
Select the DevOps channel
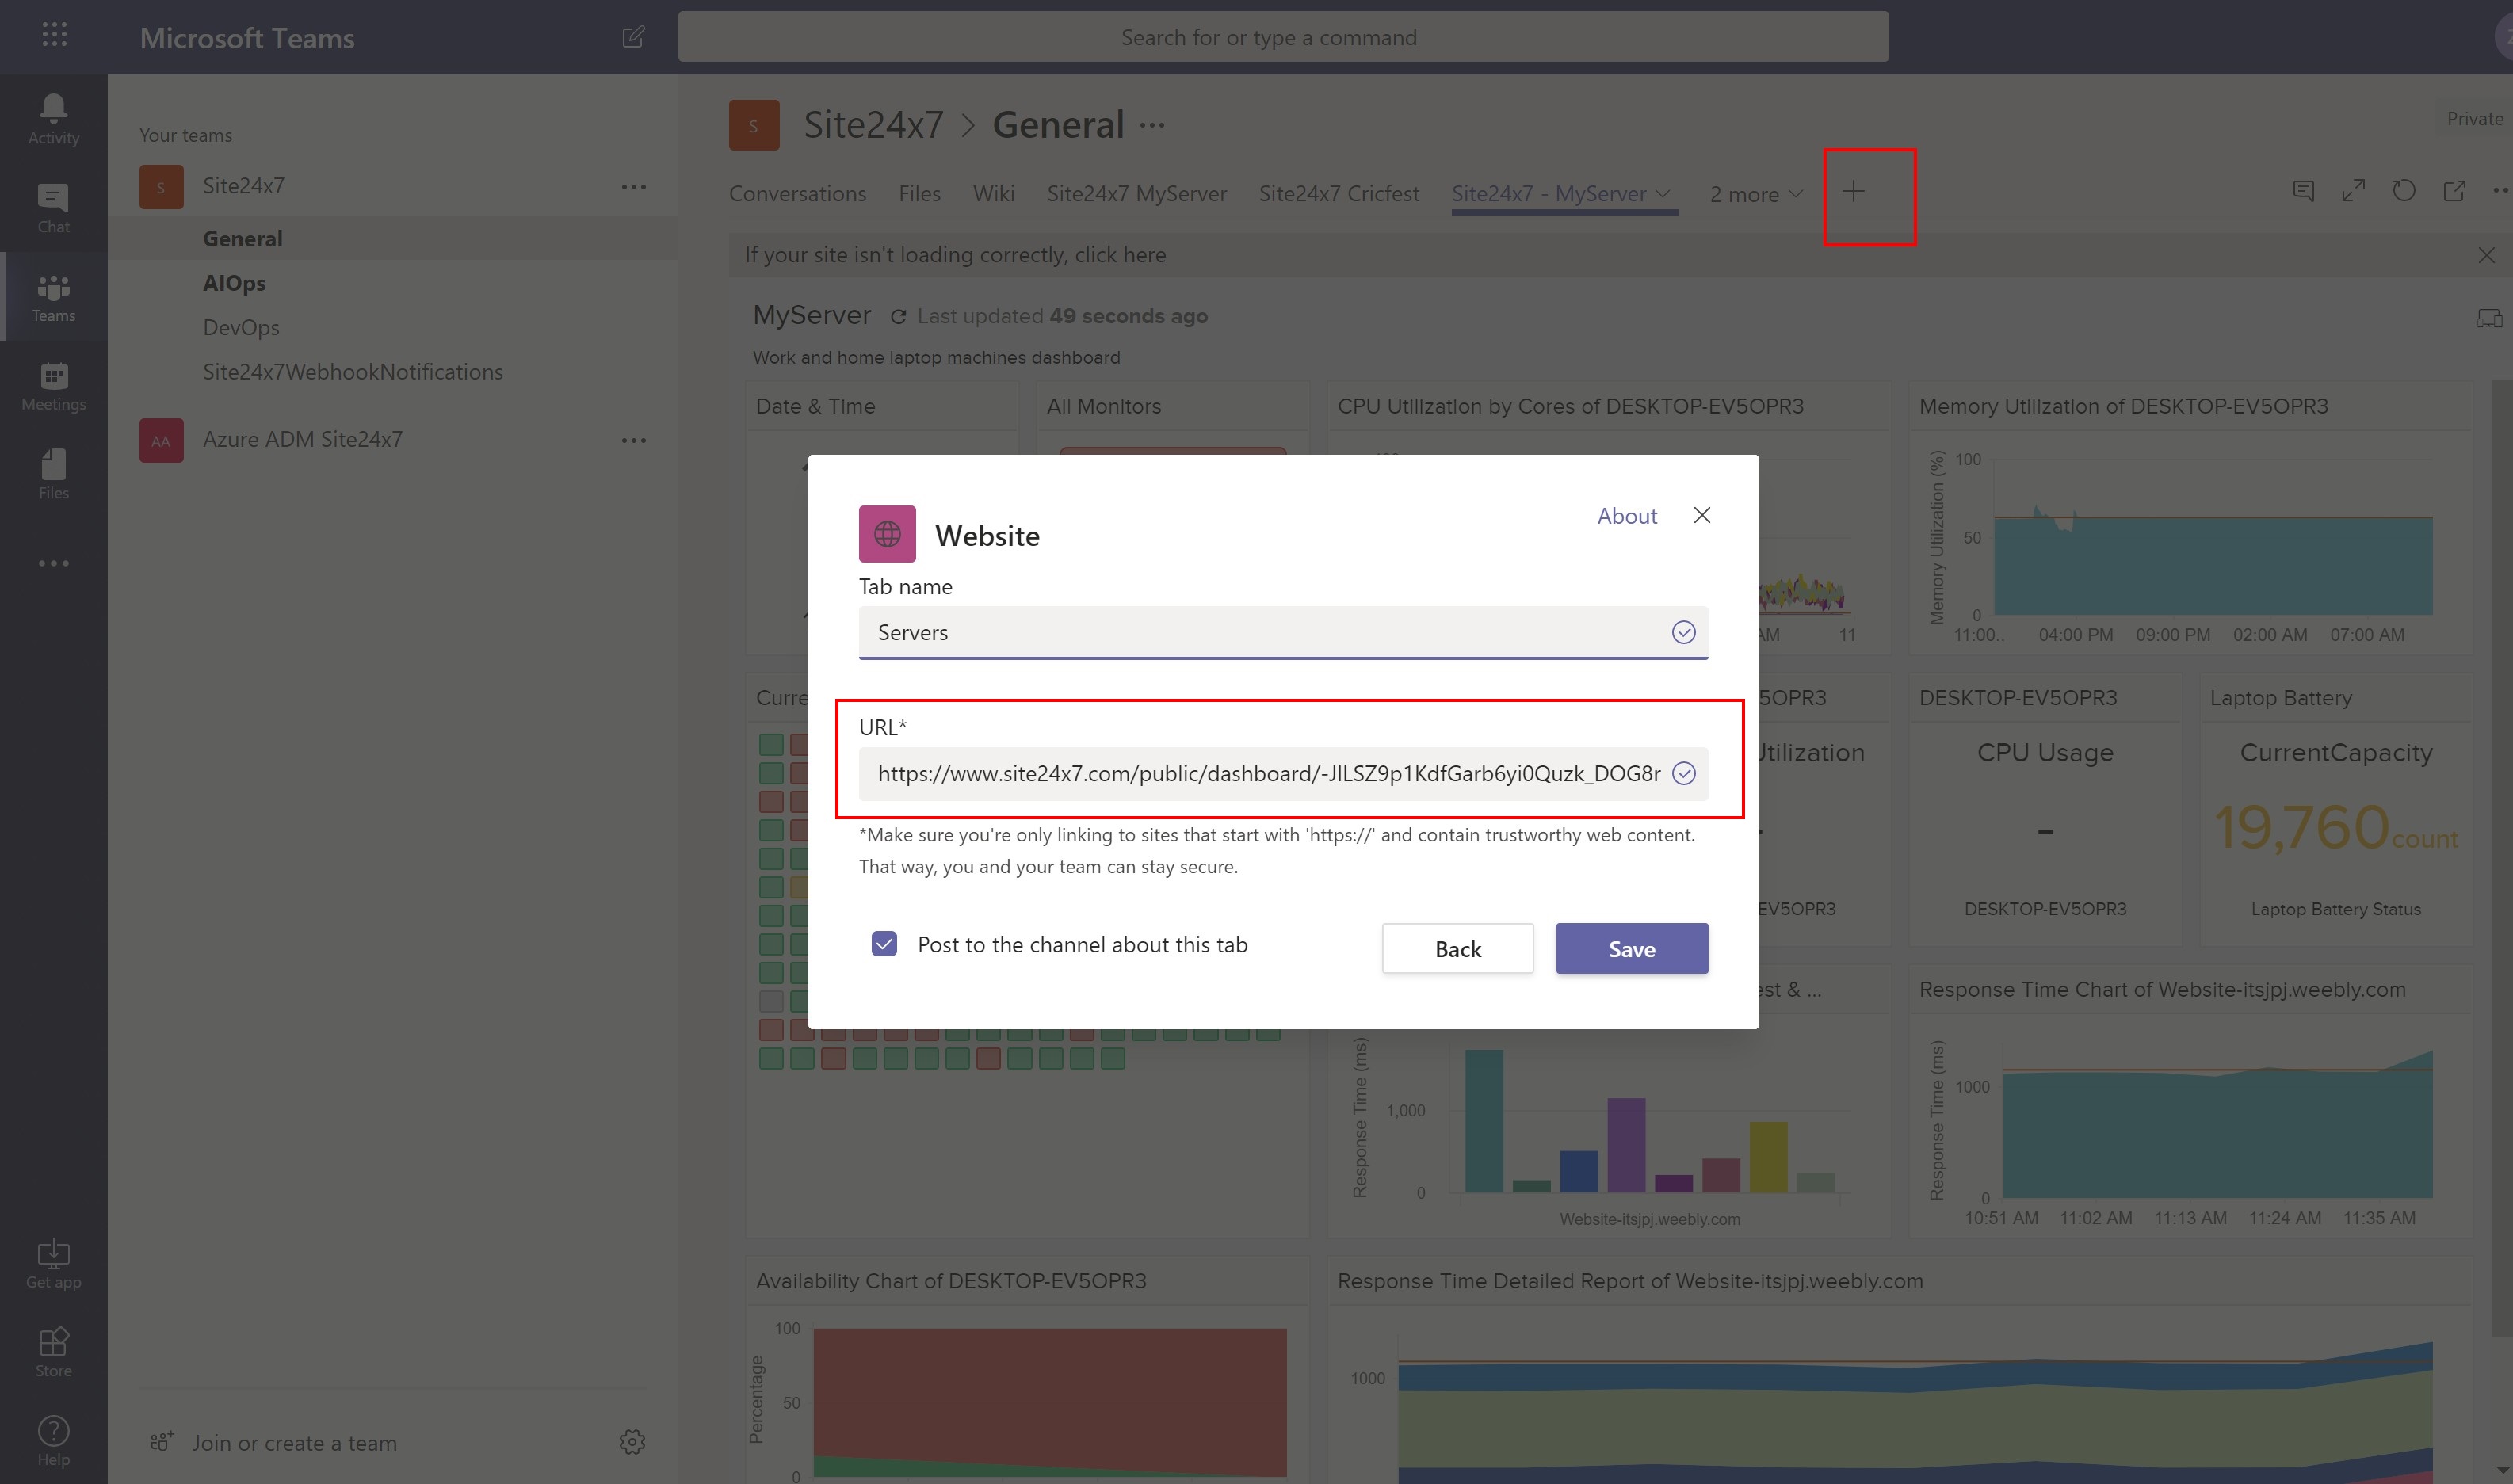coord(241,327)
